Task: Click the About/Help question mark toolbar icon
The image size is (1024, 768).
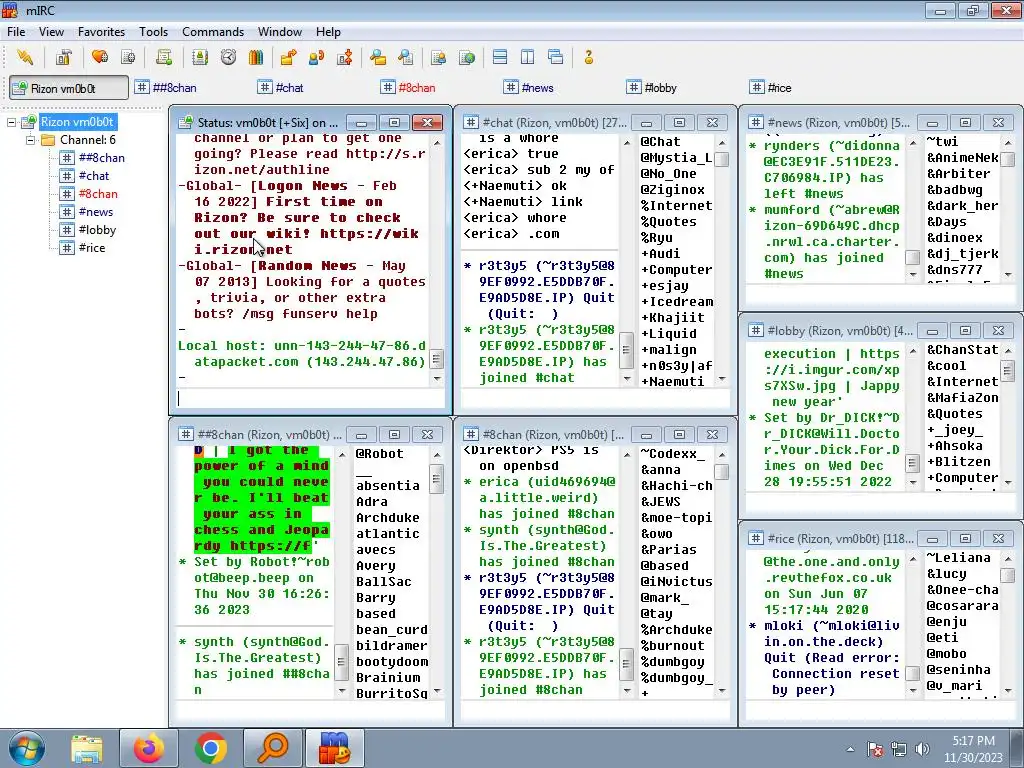Action: tap(588, 57)
